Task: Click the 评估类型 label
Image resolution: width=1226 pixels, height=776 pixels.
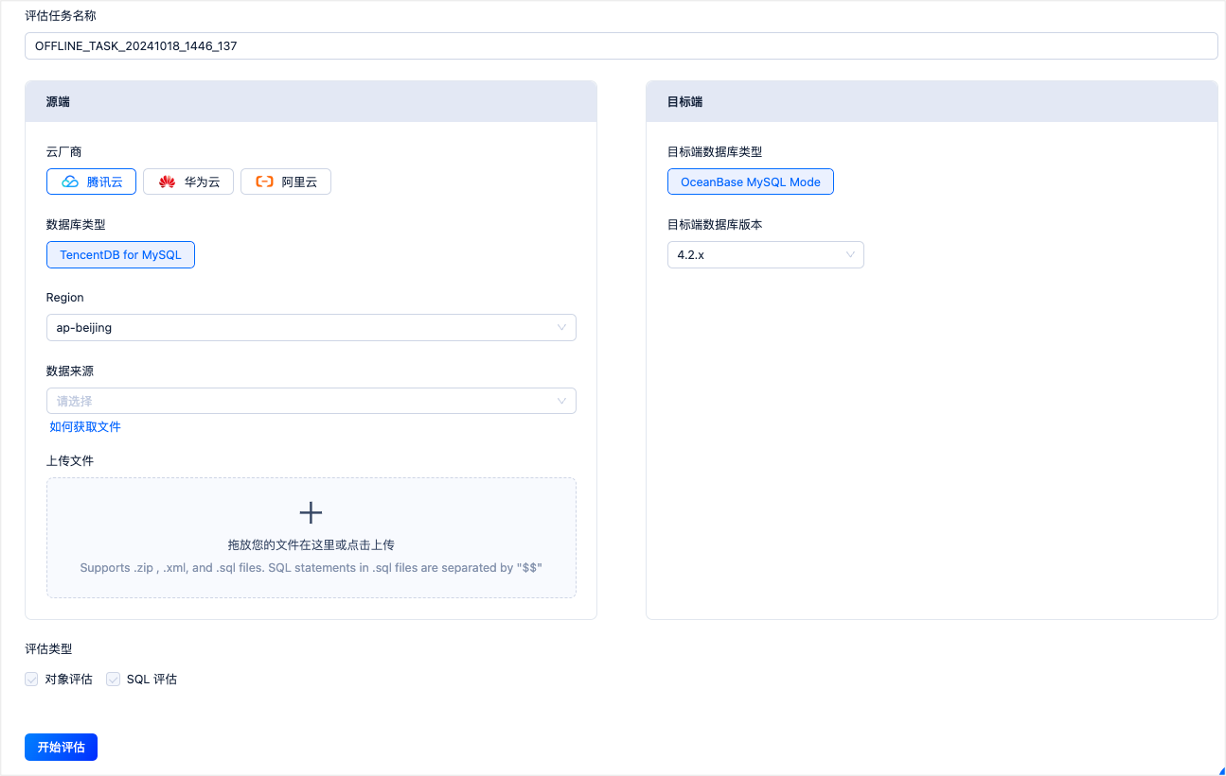Action: (x=49, y=649)
